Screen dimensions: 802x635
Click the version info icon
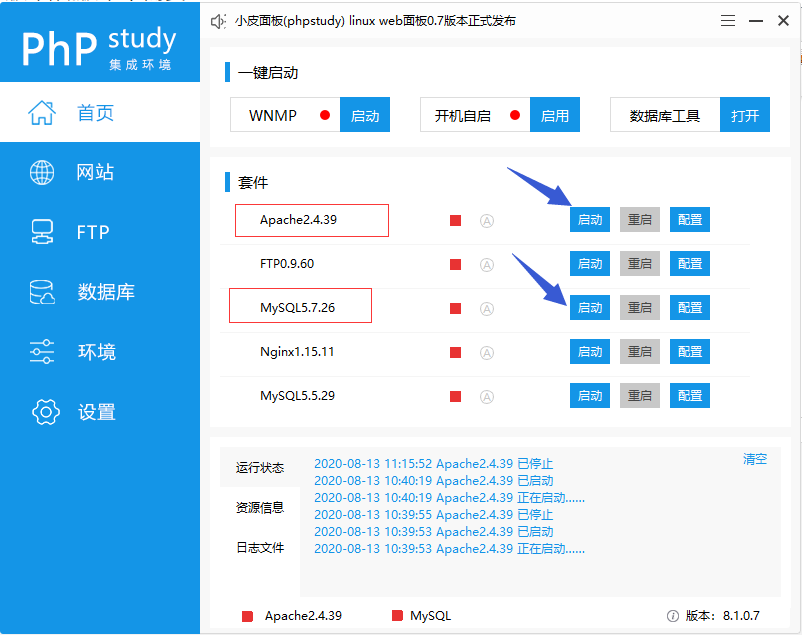point(673,616)
